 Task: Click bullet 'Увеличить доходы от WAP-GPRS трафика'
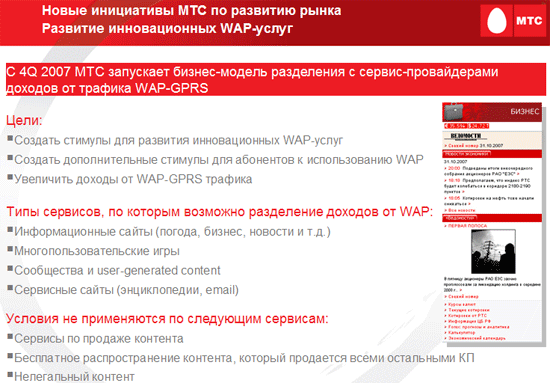133,179
